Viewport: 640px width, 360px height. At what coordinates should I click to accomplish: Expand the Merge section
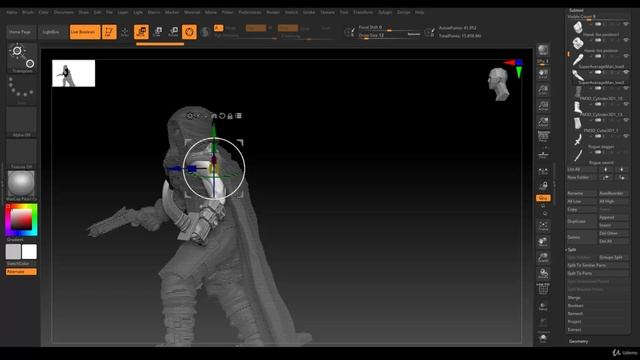point(574,298)
